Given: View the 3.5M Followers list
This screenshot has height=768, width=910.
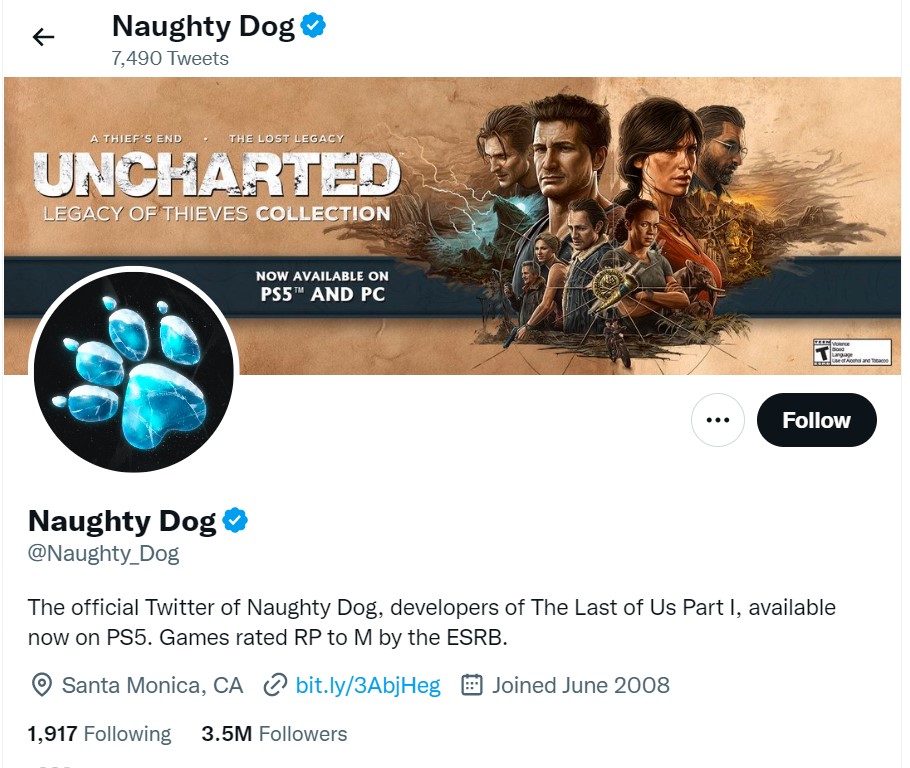Looking at the screenshot, I should pyautogui.click(x=274, y=734).
